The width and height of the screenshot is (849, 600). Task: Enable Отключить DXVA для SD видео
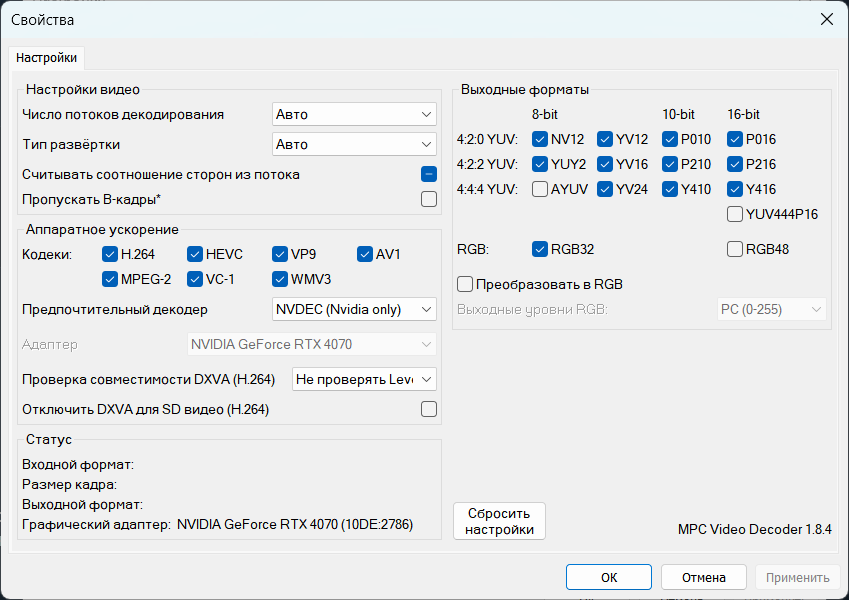click(429, 409)
